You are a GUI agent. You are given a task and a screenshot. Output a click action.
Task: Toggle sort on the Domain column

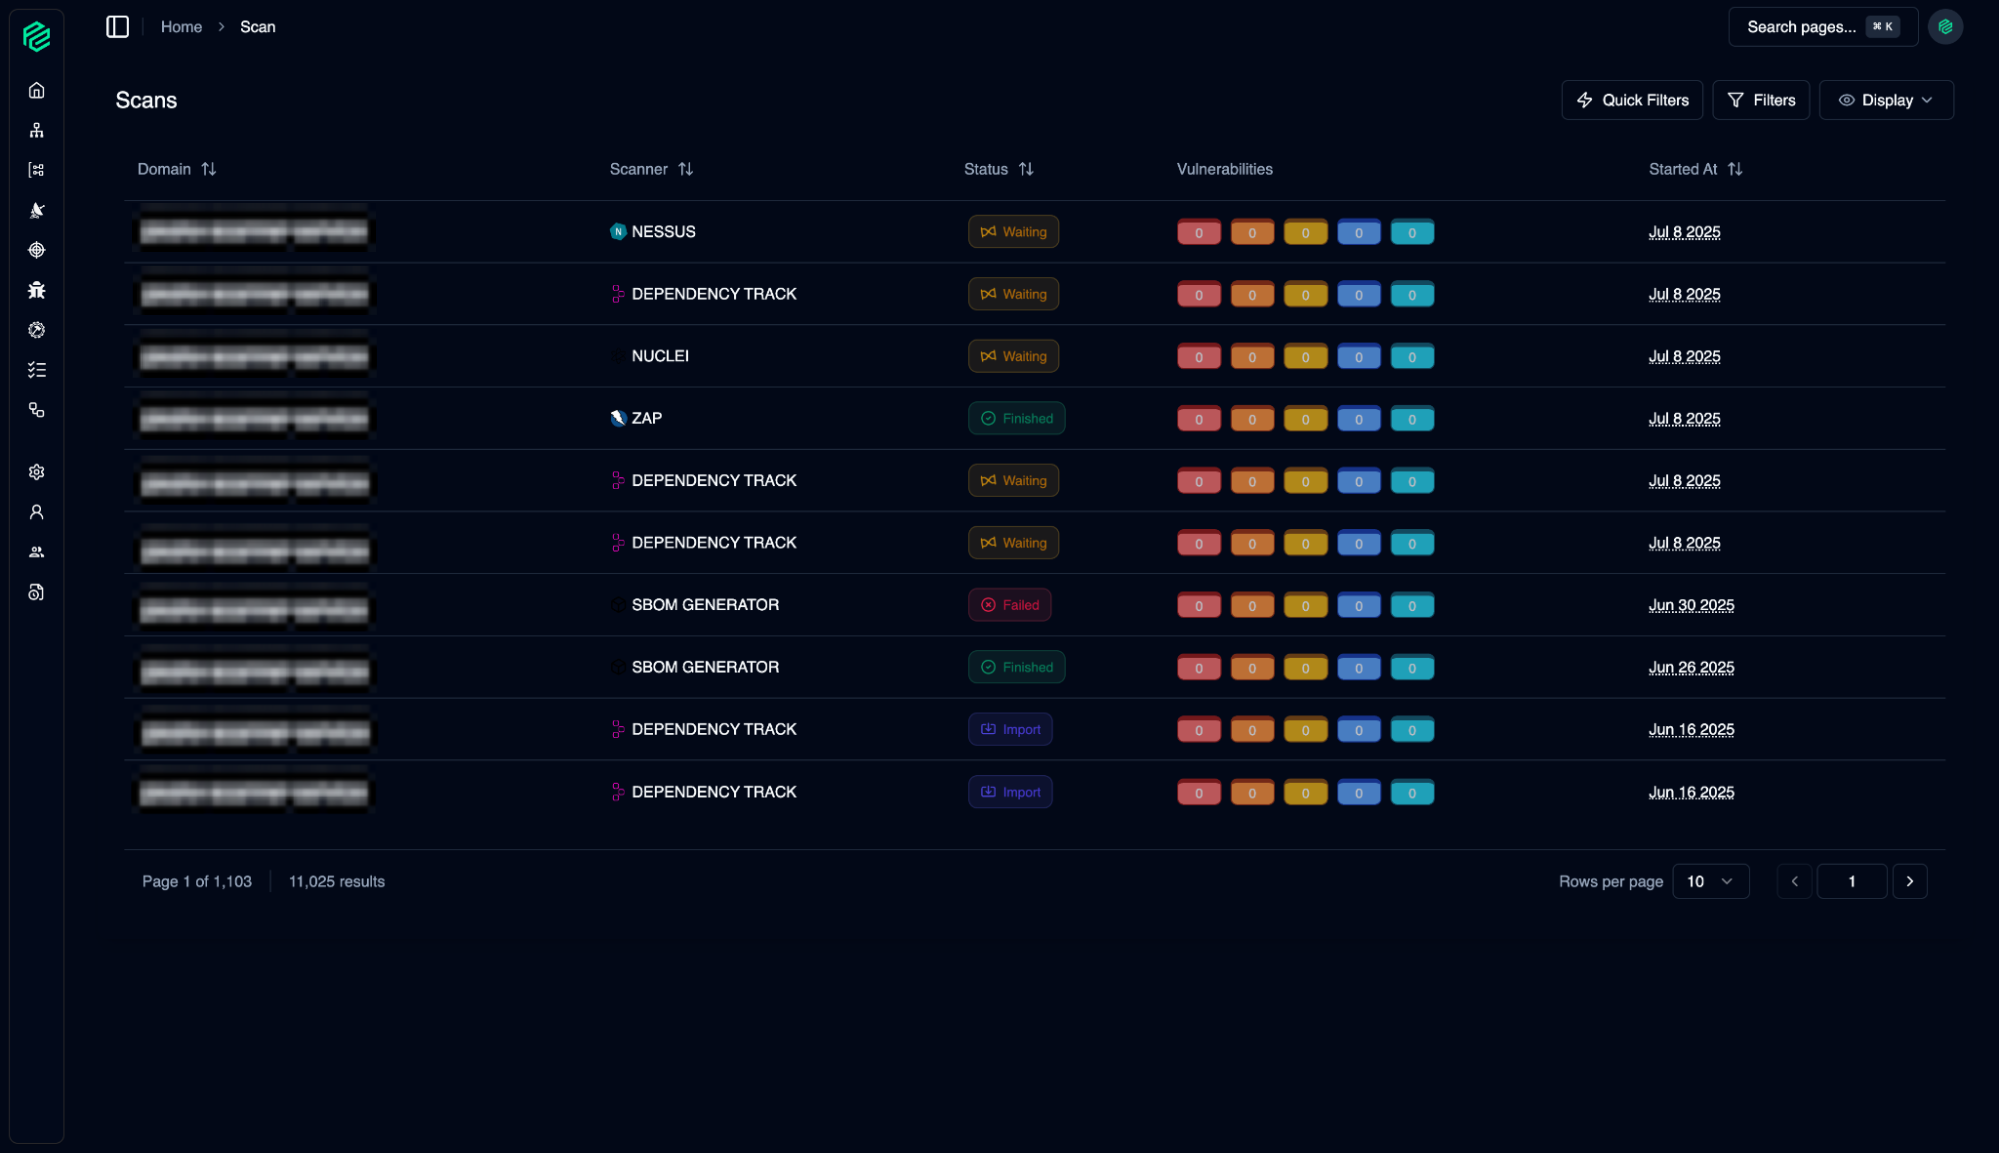(x=208, y=169)
